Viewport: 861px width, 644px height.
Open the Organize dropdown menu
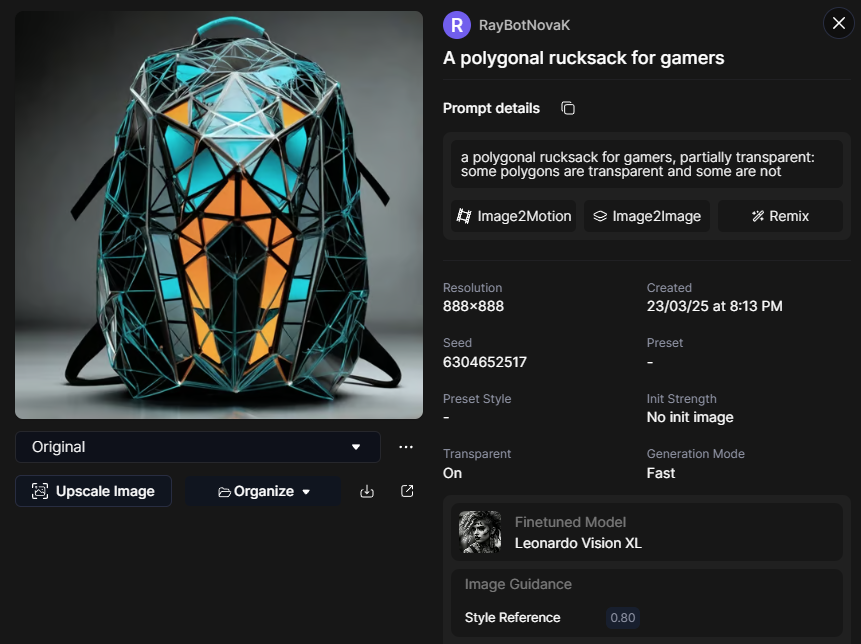tap(264, 491)
